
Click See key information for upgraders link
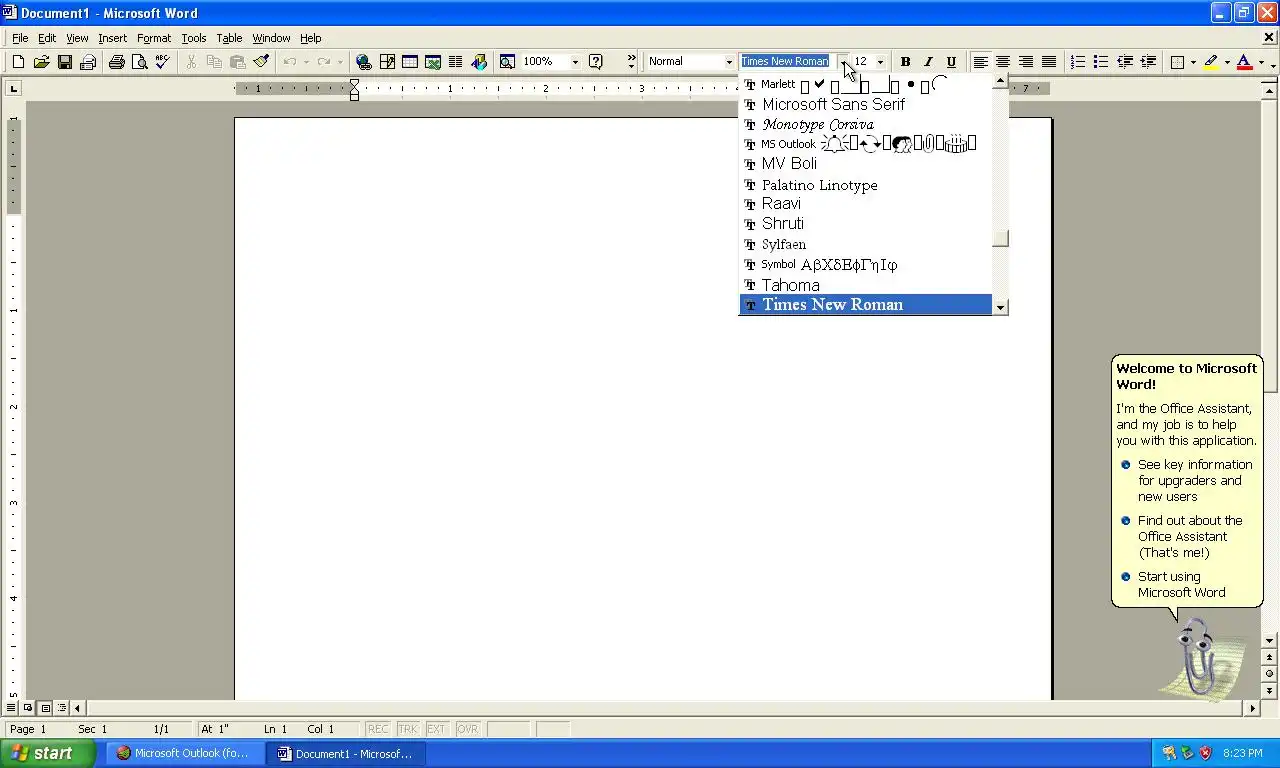(1195, 480)
